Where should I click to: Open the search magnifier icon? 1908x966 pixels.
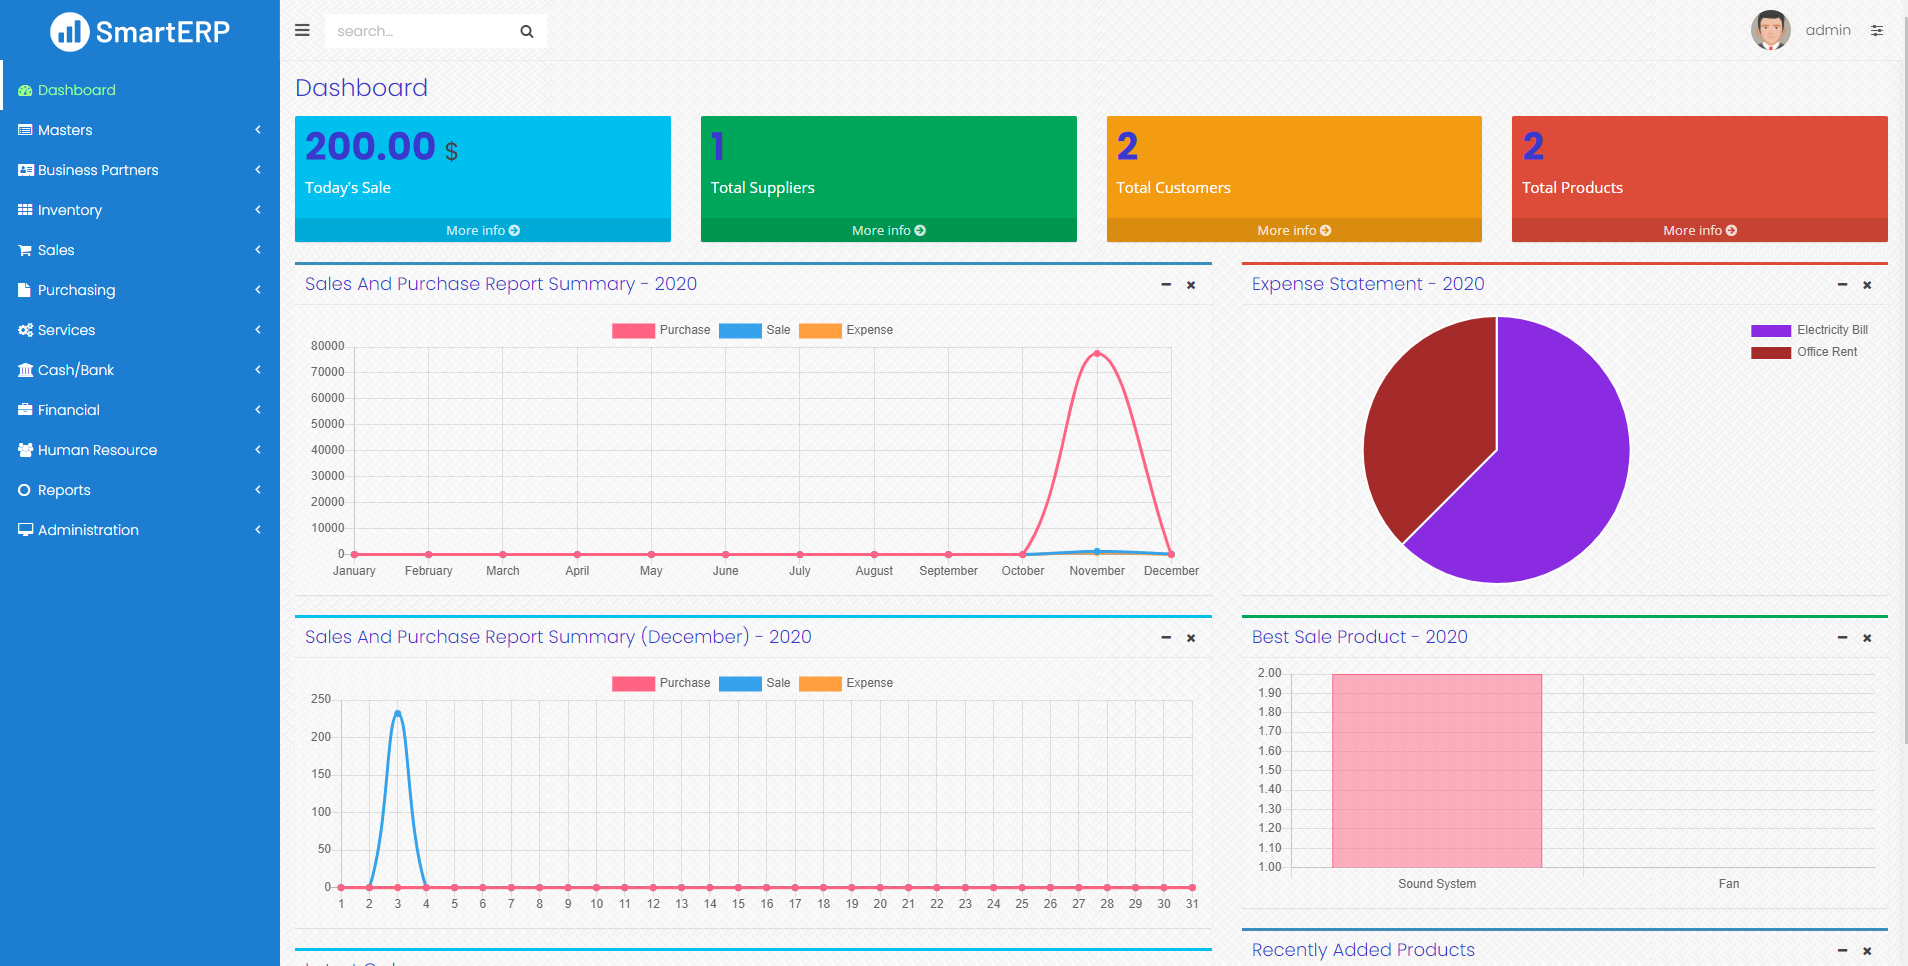pyautogui.click(x=527, y=31)
